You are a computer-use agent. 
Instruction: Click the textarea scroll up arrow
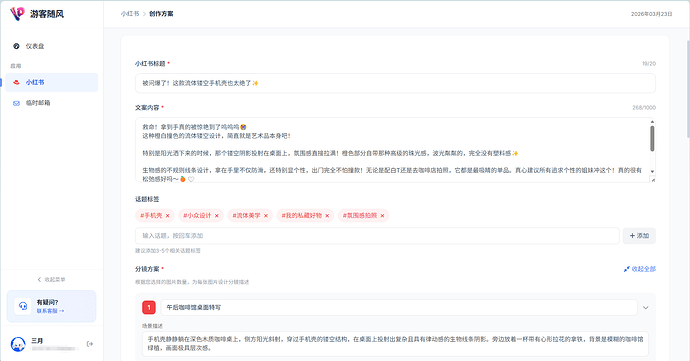coord(652,122)
